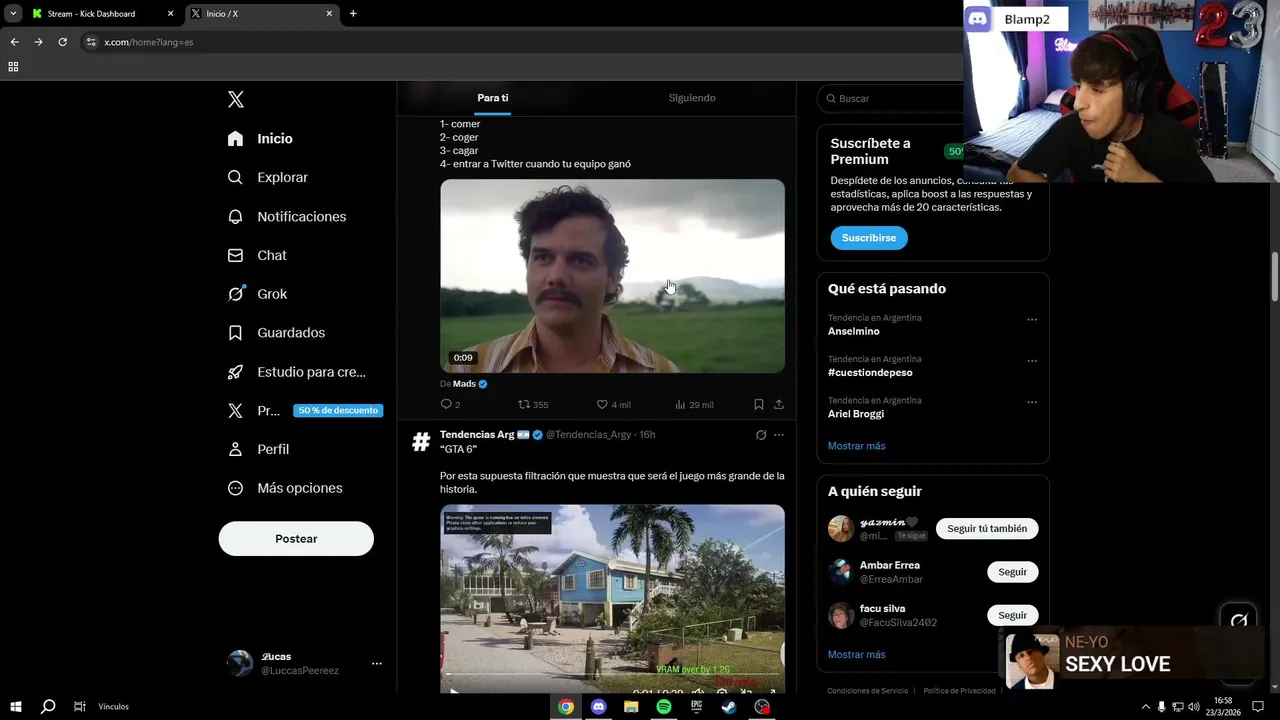Bookmark the Mads video post
1280x720 pixels.
coord(759,404)
